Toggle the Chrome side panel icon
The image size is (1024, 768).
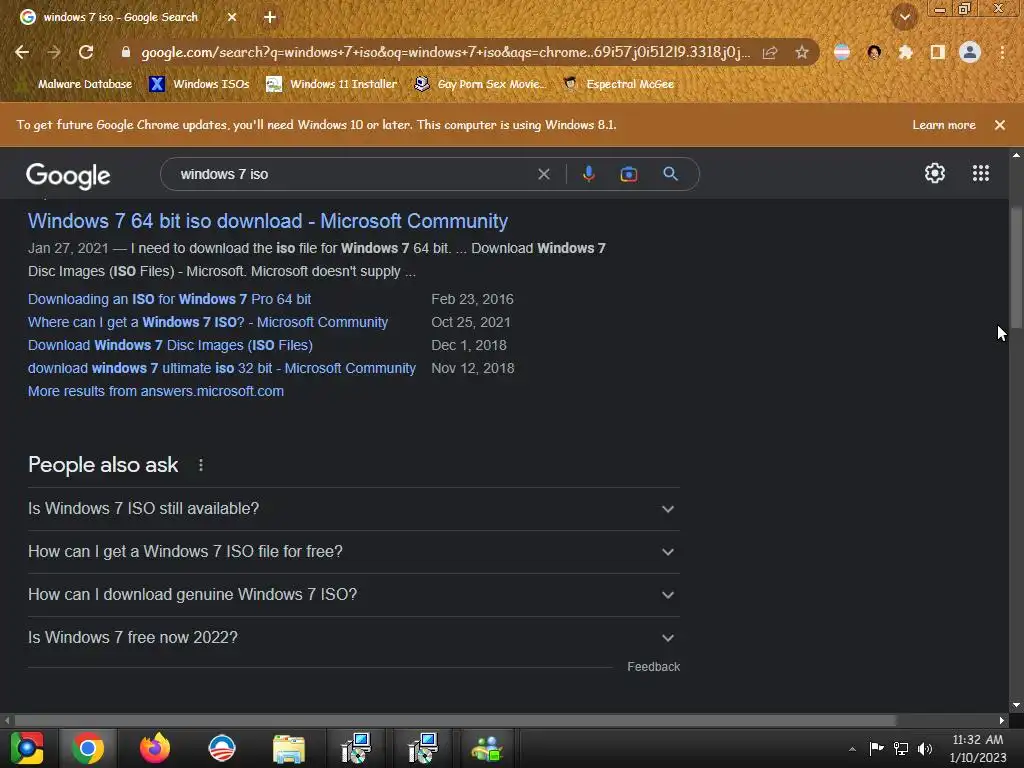pos(937,52)
